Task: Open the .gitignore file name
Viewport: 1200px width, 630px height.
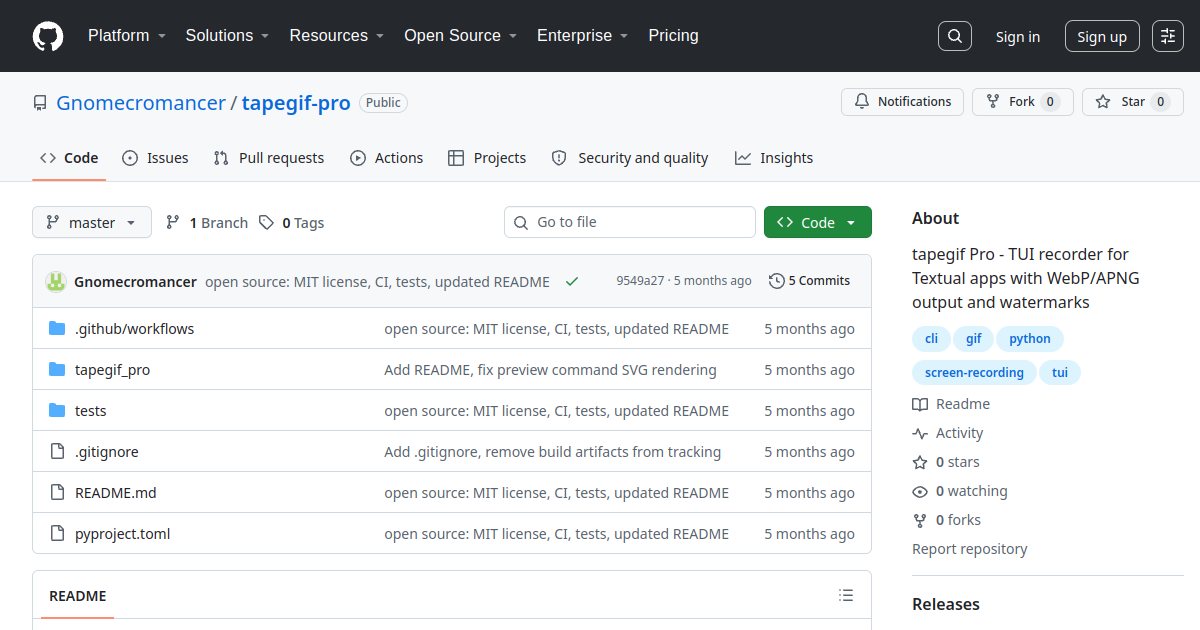Action: click(x=107, y=452)
